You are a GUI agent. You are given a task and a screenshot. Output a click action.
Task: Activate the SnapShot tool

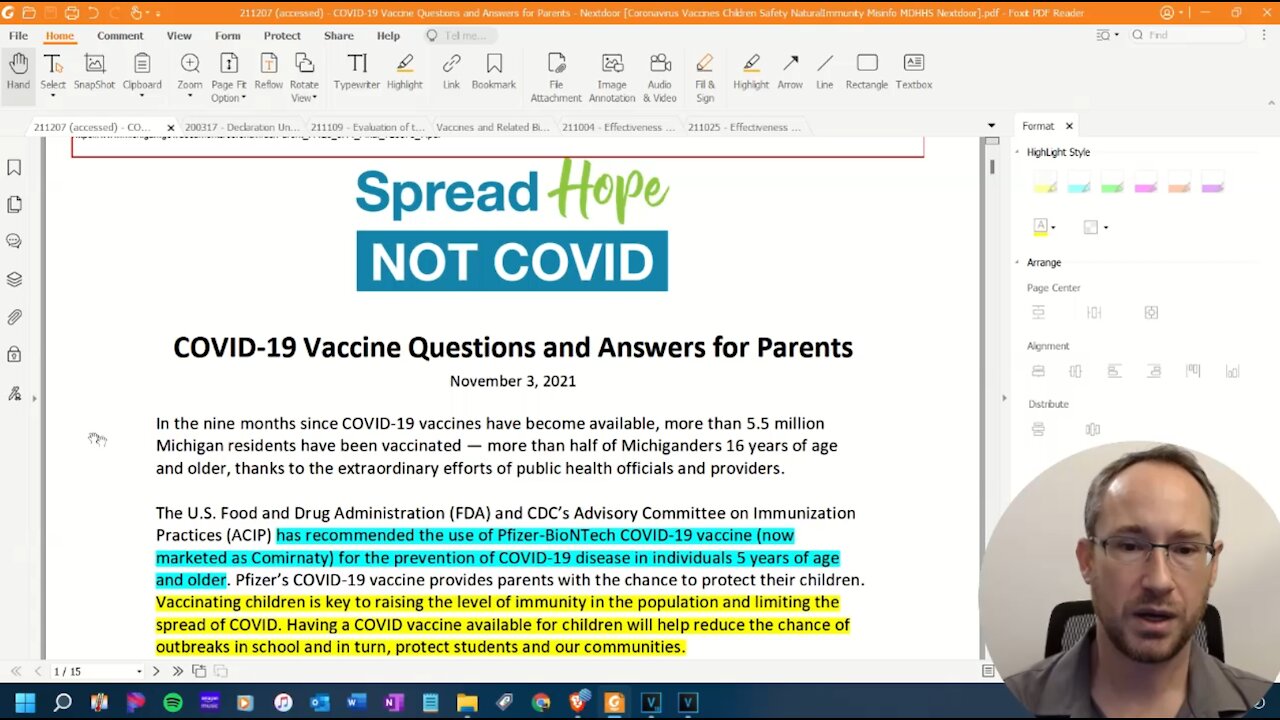[94, 72]
